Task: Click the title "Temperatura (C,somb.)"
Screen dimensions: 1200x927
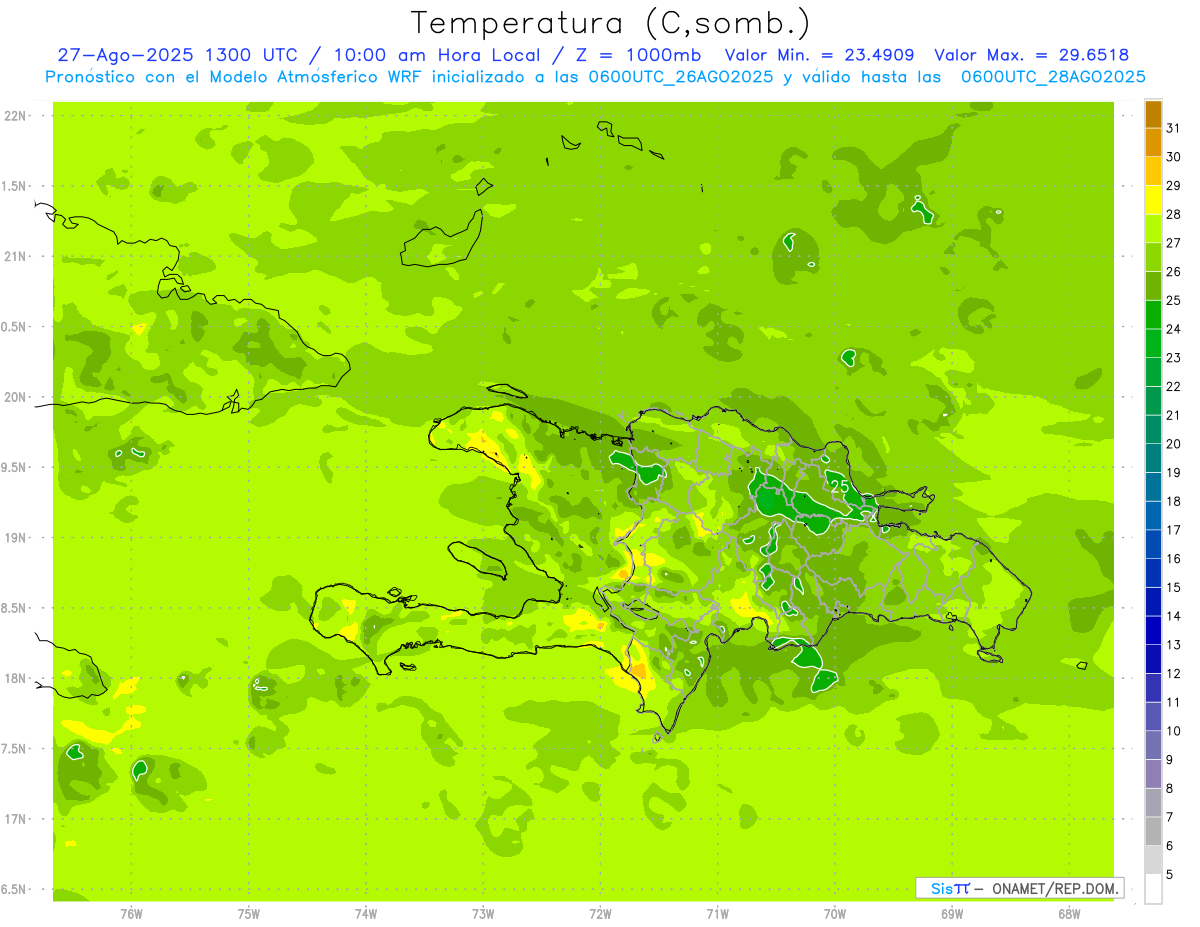Action: pos(611,24)
